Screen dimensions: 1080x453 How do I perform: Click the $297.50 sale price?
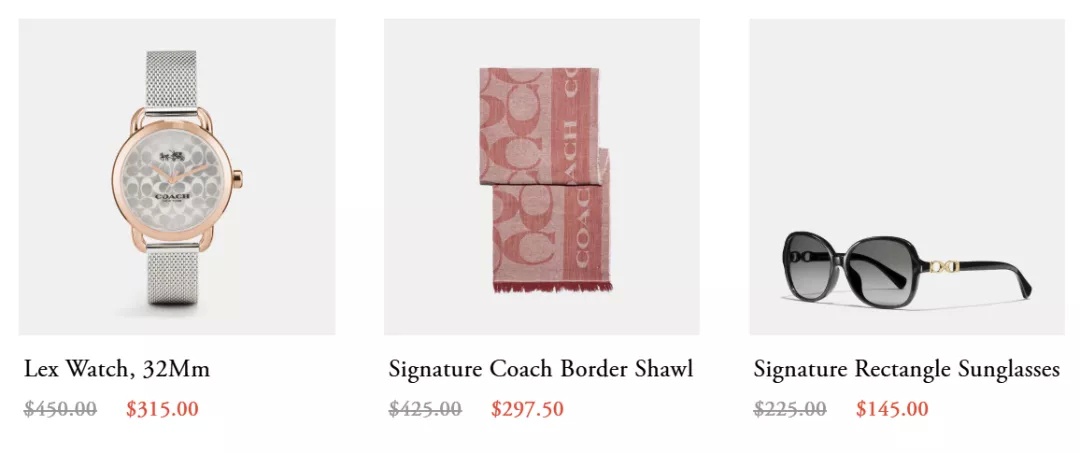[528, 409]
